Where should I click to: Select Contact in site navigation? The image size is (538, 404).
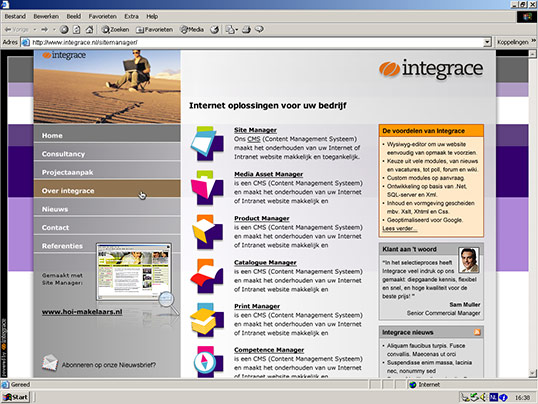point(107,227)
